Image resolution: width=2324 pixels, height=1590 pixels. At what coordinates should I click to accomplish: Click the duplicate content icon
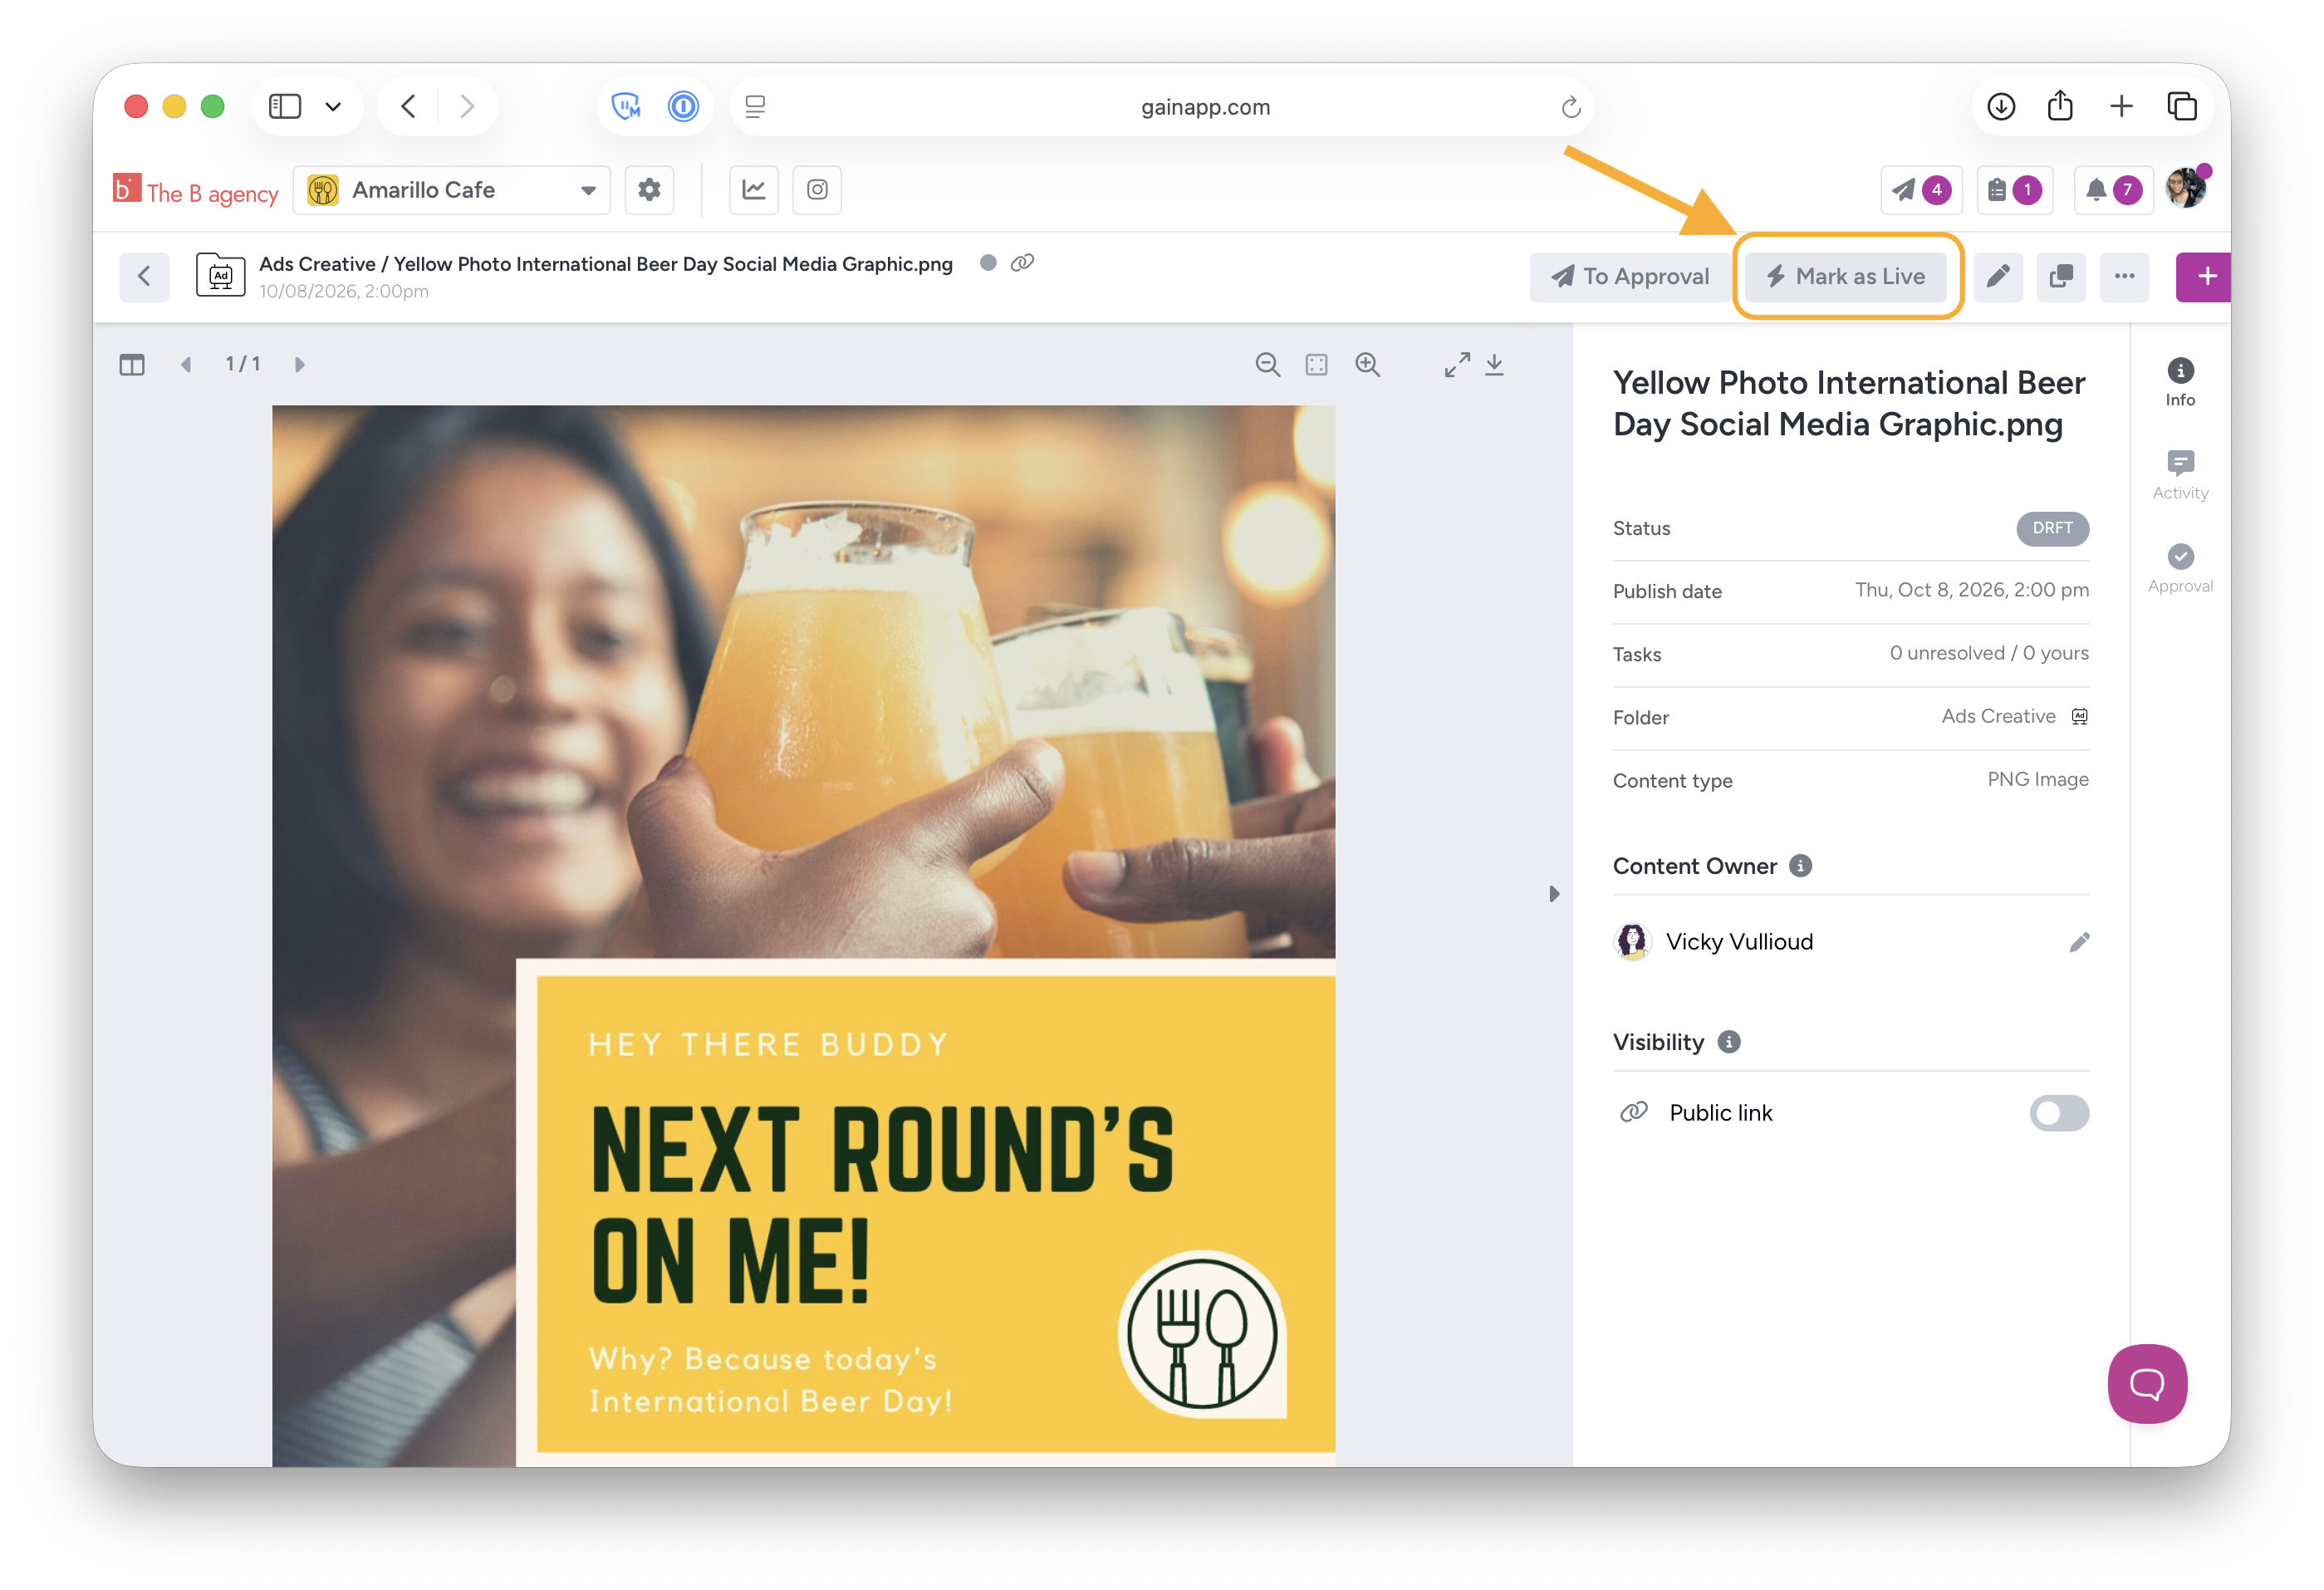(x=2061, y=276)
